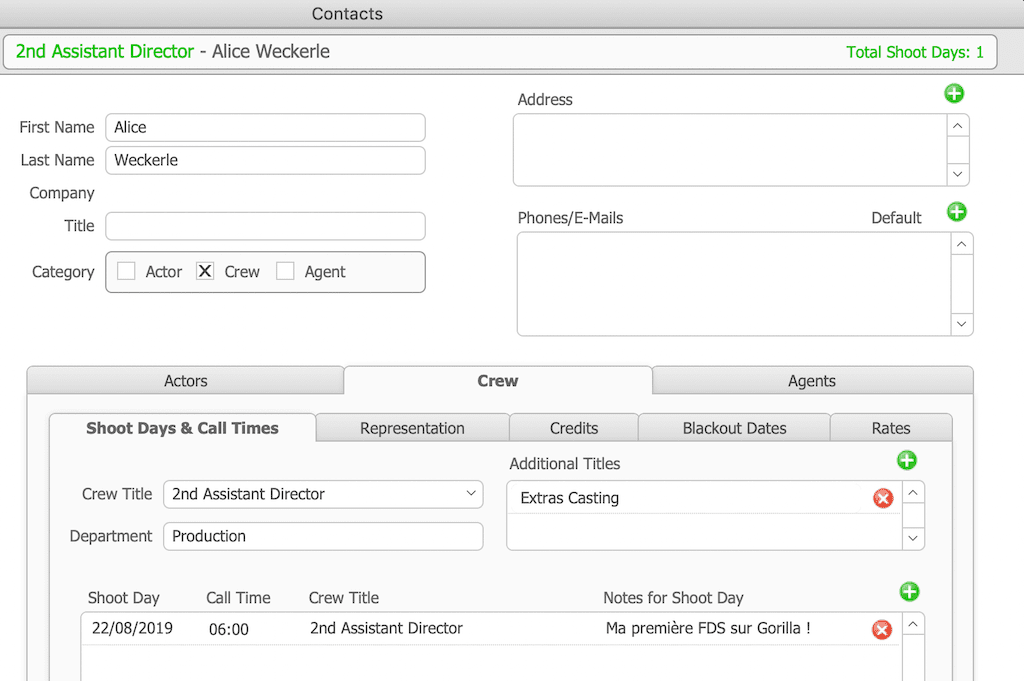This screenshot has height=681, width=1024.
Task: Remove the Extras Casting additional title
Action: pos(883,498)
